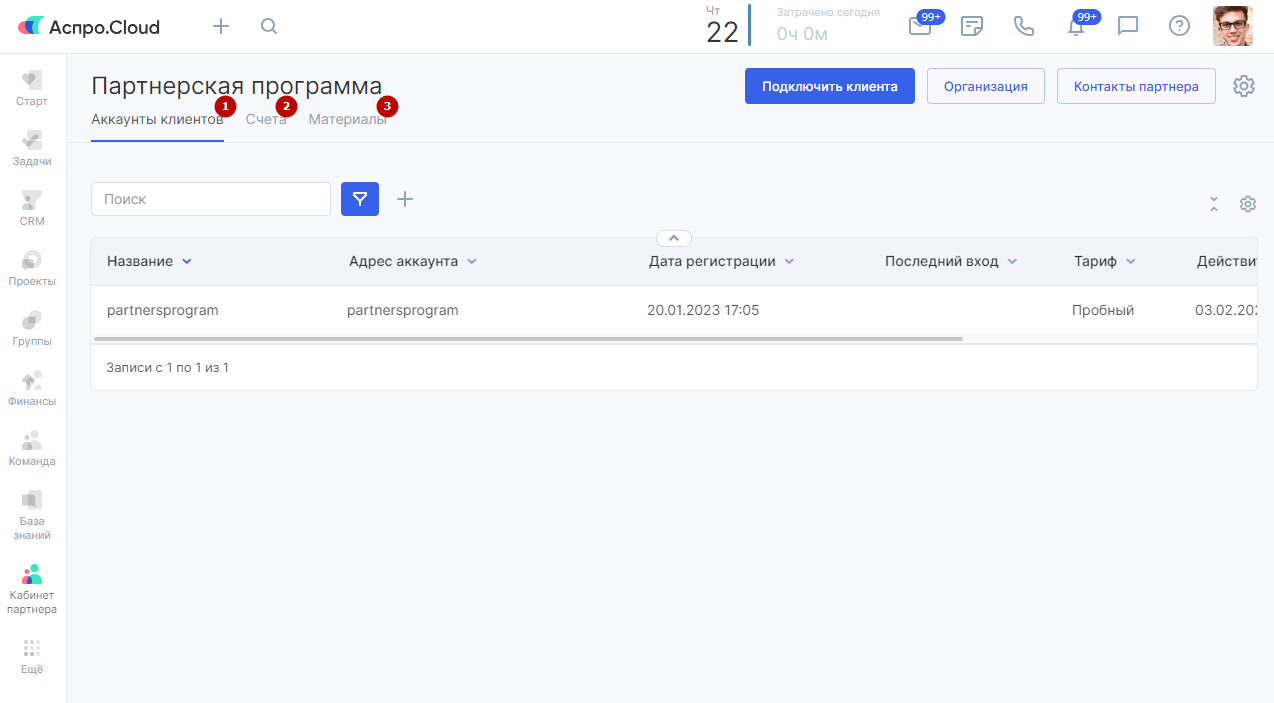The width and height of the screenshot is (1274, 703).
Task: Open notifications bell icon
Action: pyautogui.click(x=1076, y=27)
